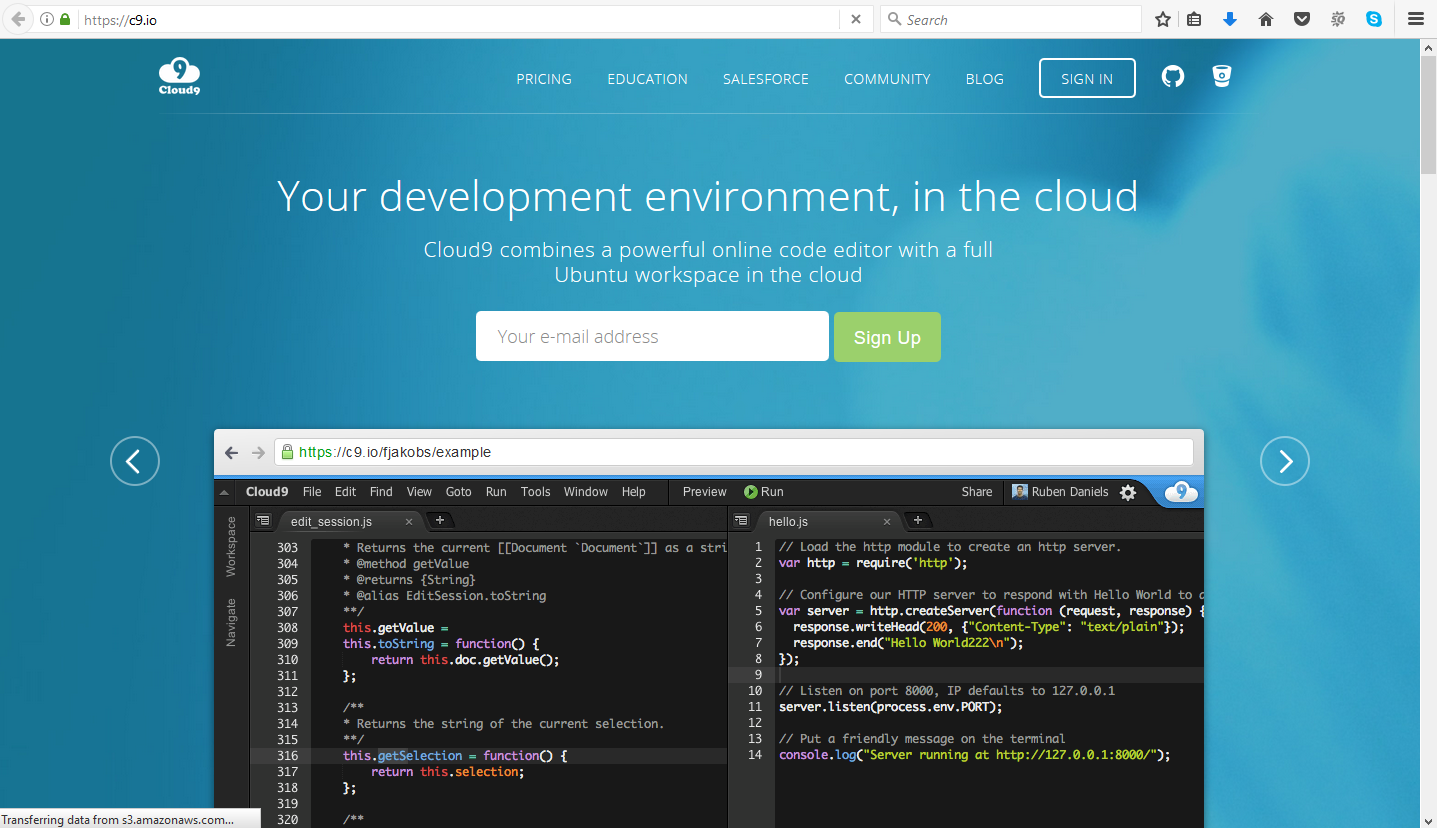Open the Community link
The width and height of the screenshot is (1437, 828).
pyautogui.click(x=887, y=79)
